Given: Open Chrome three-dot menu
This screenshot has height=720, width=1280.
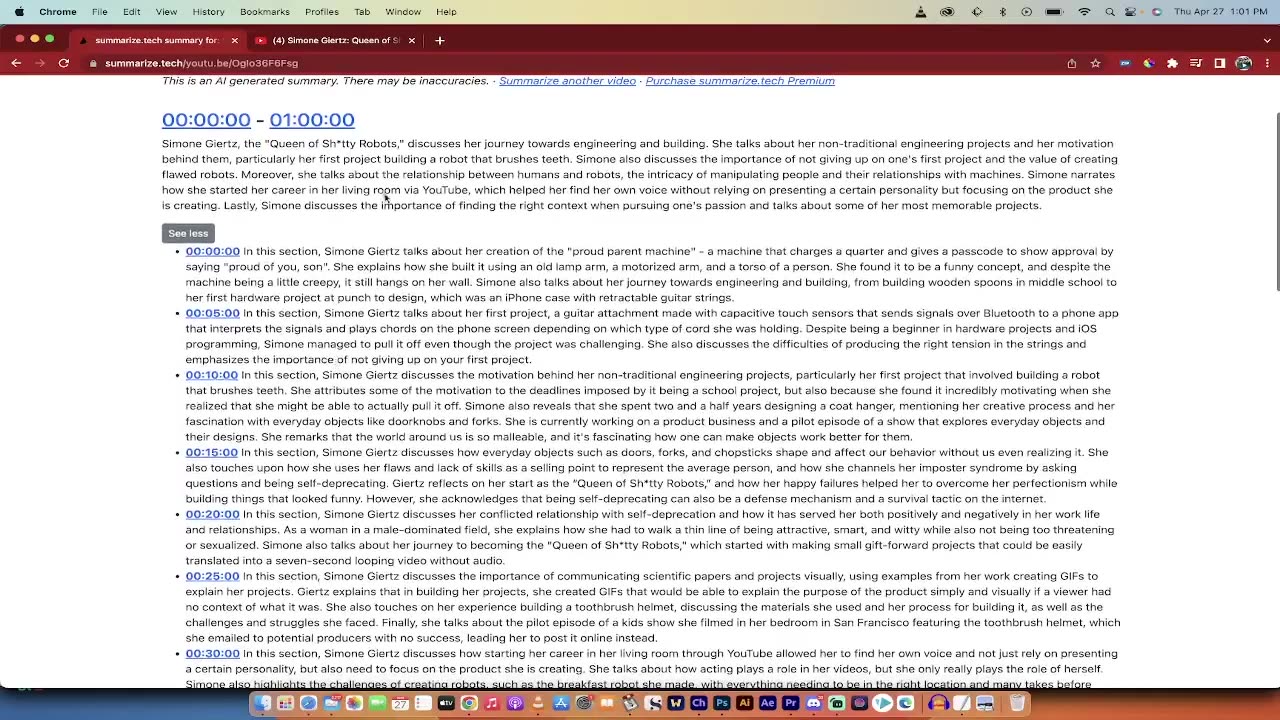Looking at the screenshot, I should tap(1266, 63).
